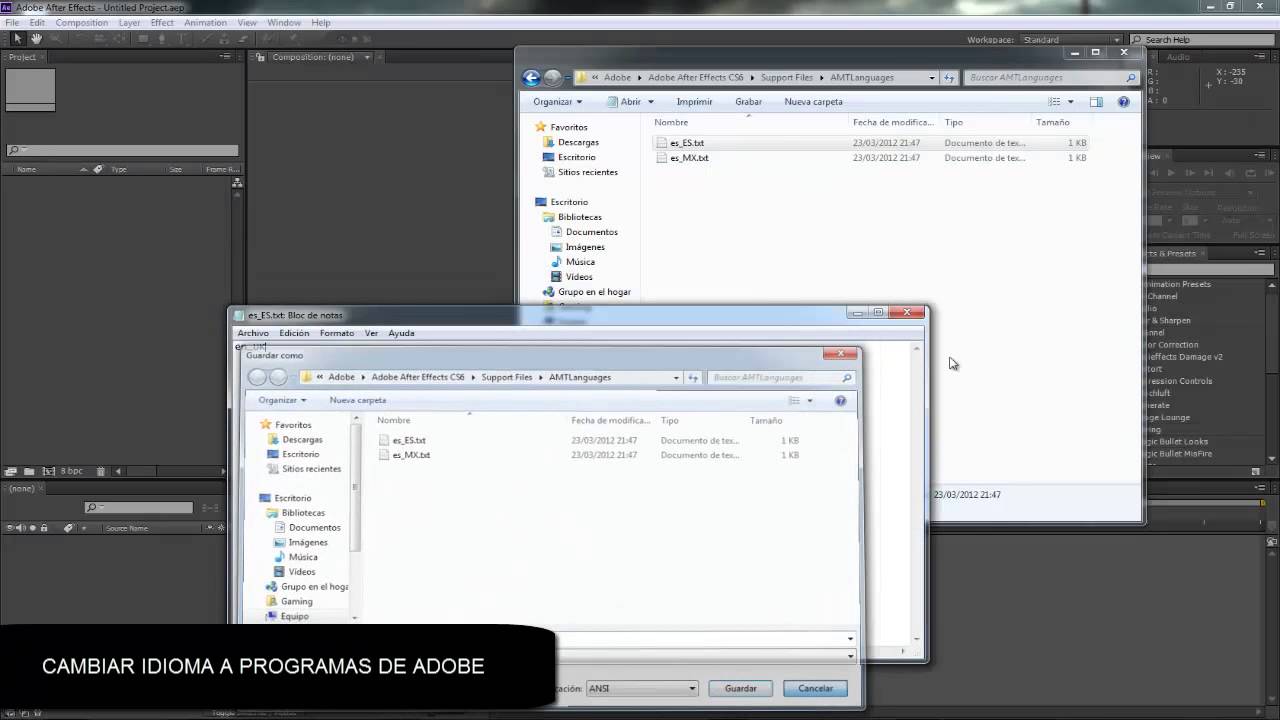1280x720 pixels.
Task: Toggle the Explorer preview pane icon
Action: (x=1096, y=101)
